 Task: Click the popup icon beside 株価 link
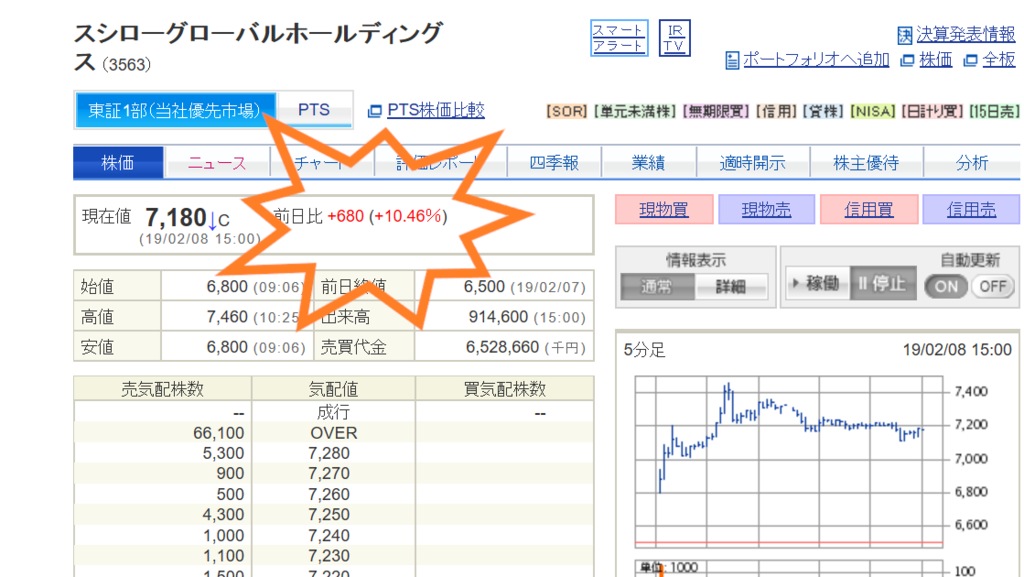click(x=906, y=61)
